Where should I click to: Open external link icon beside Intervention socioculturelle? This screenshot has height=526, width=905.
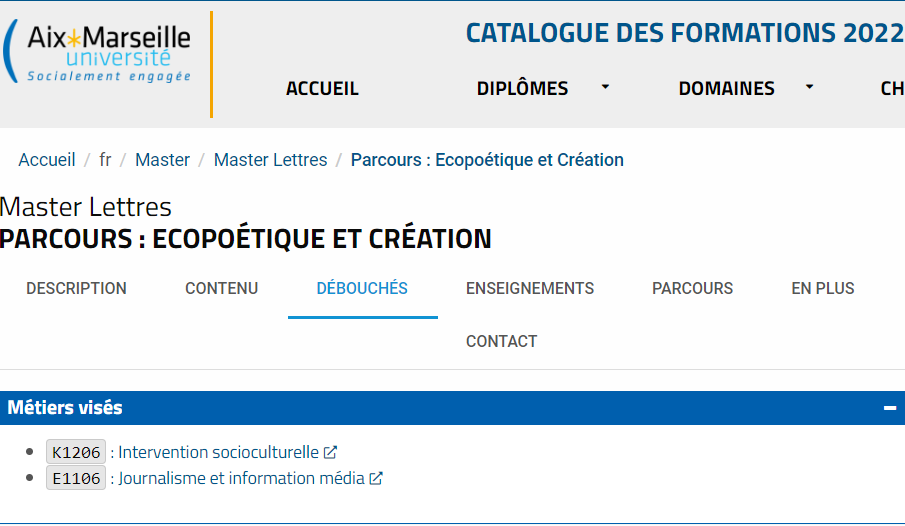330,452
